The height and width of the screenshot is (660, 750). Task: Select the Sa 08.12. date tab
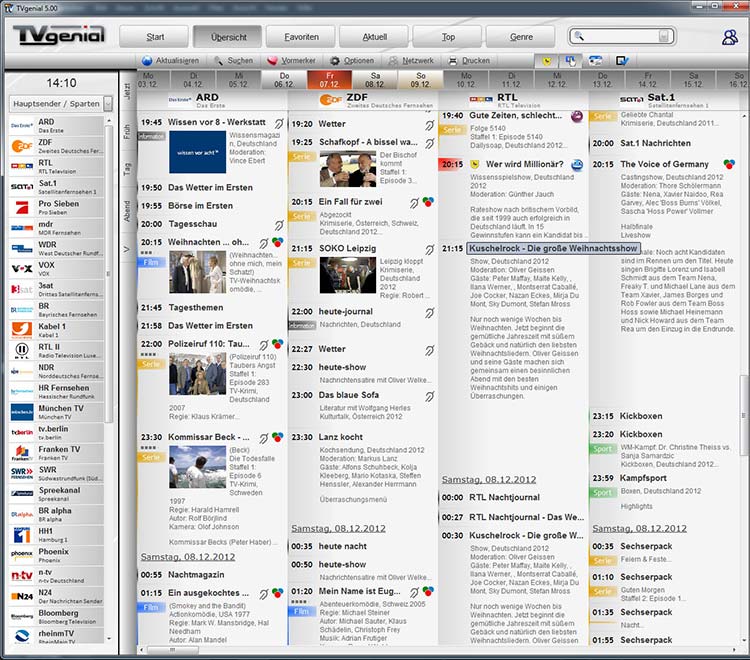click(x=375, y=80)
